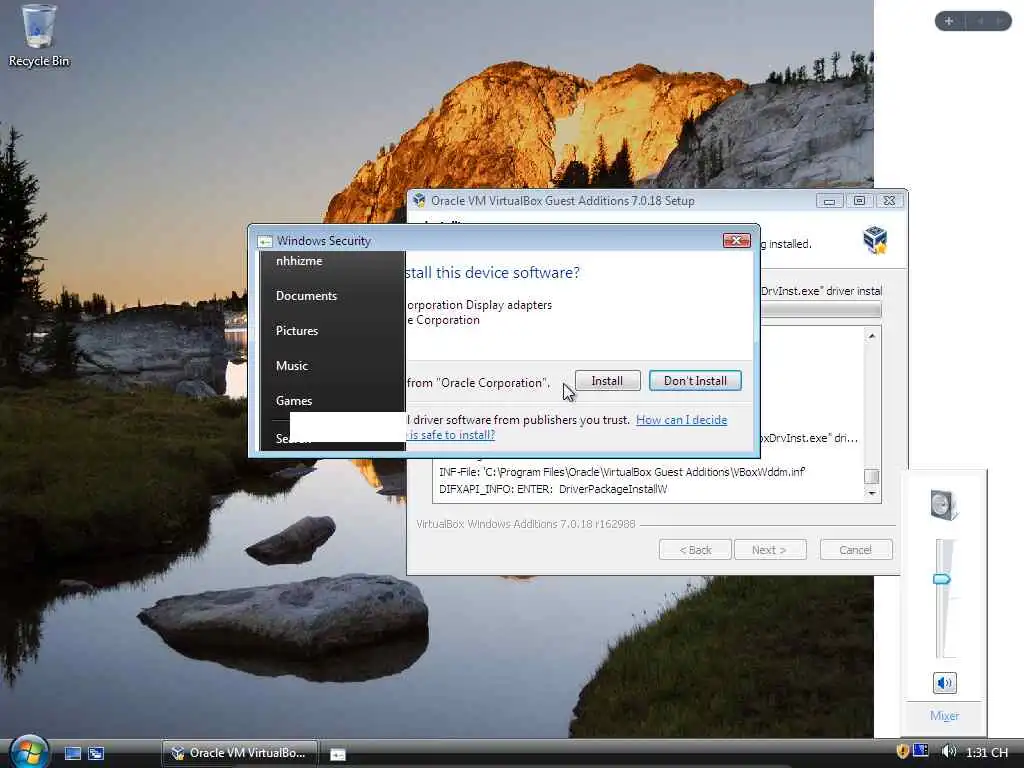Click Windows Security title bar icon
The height and width of the screenshot is (768, 1024).
264,241
